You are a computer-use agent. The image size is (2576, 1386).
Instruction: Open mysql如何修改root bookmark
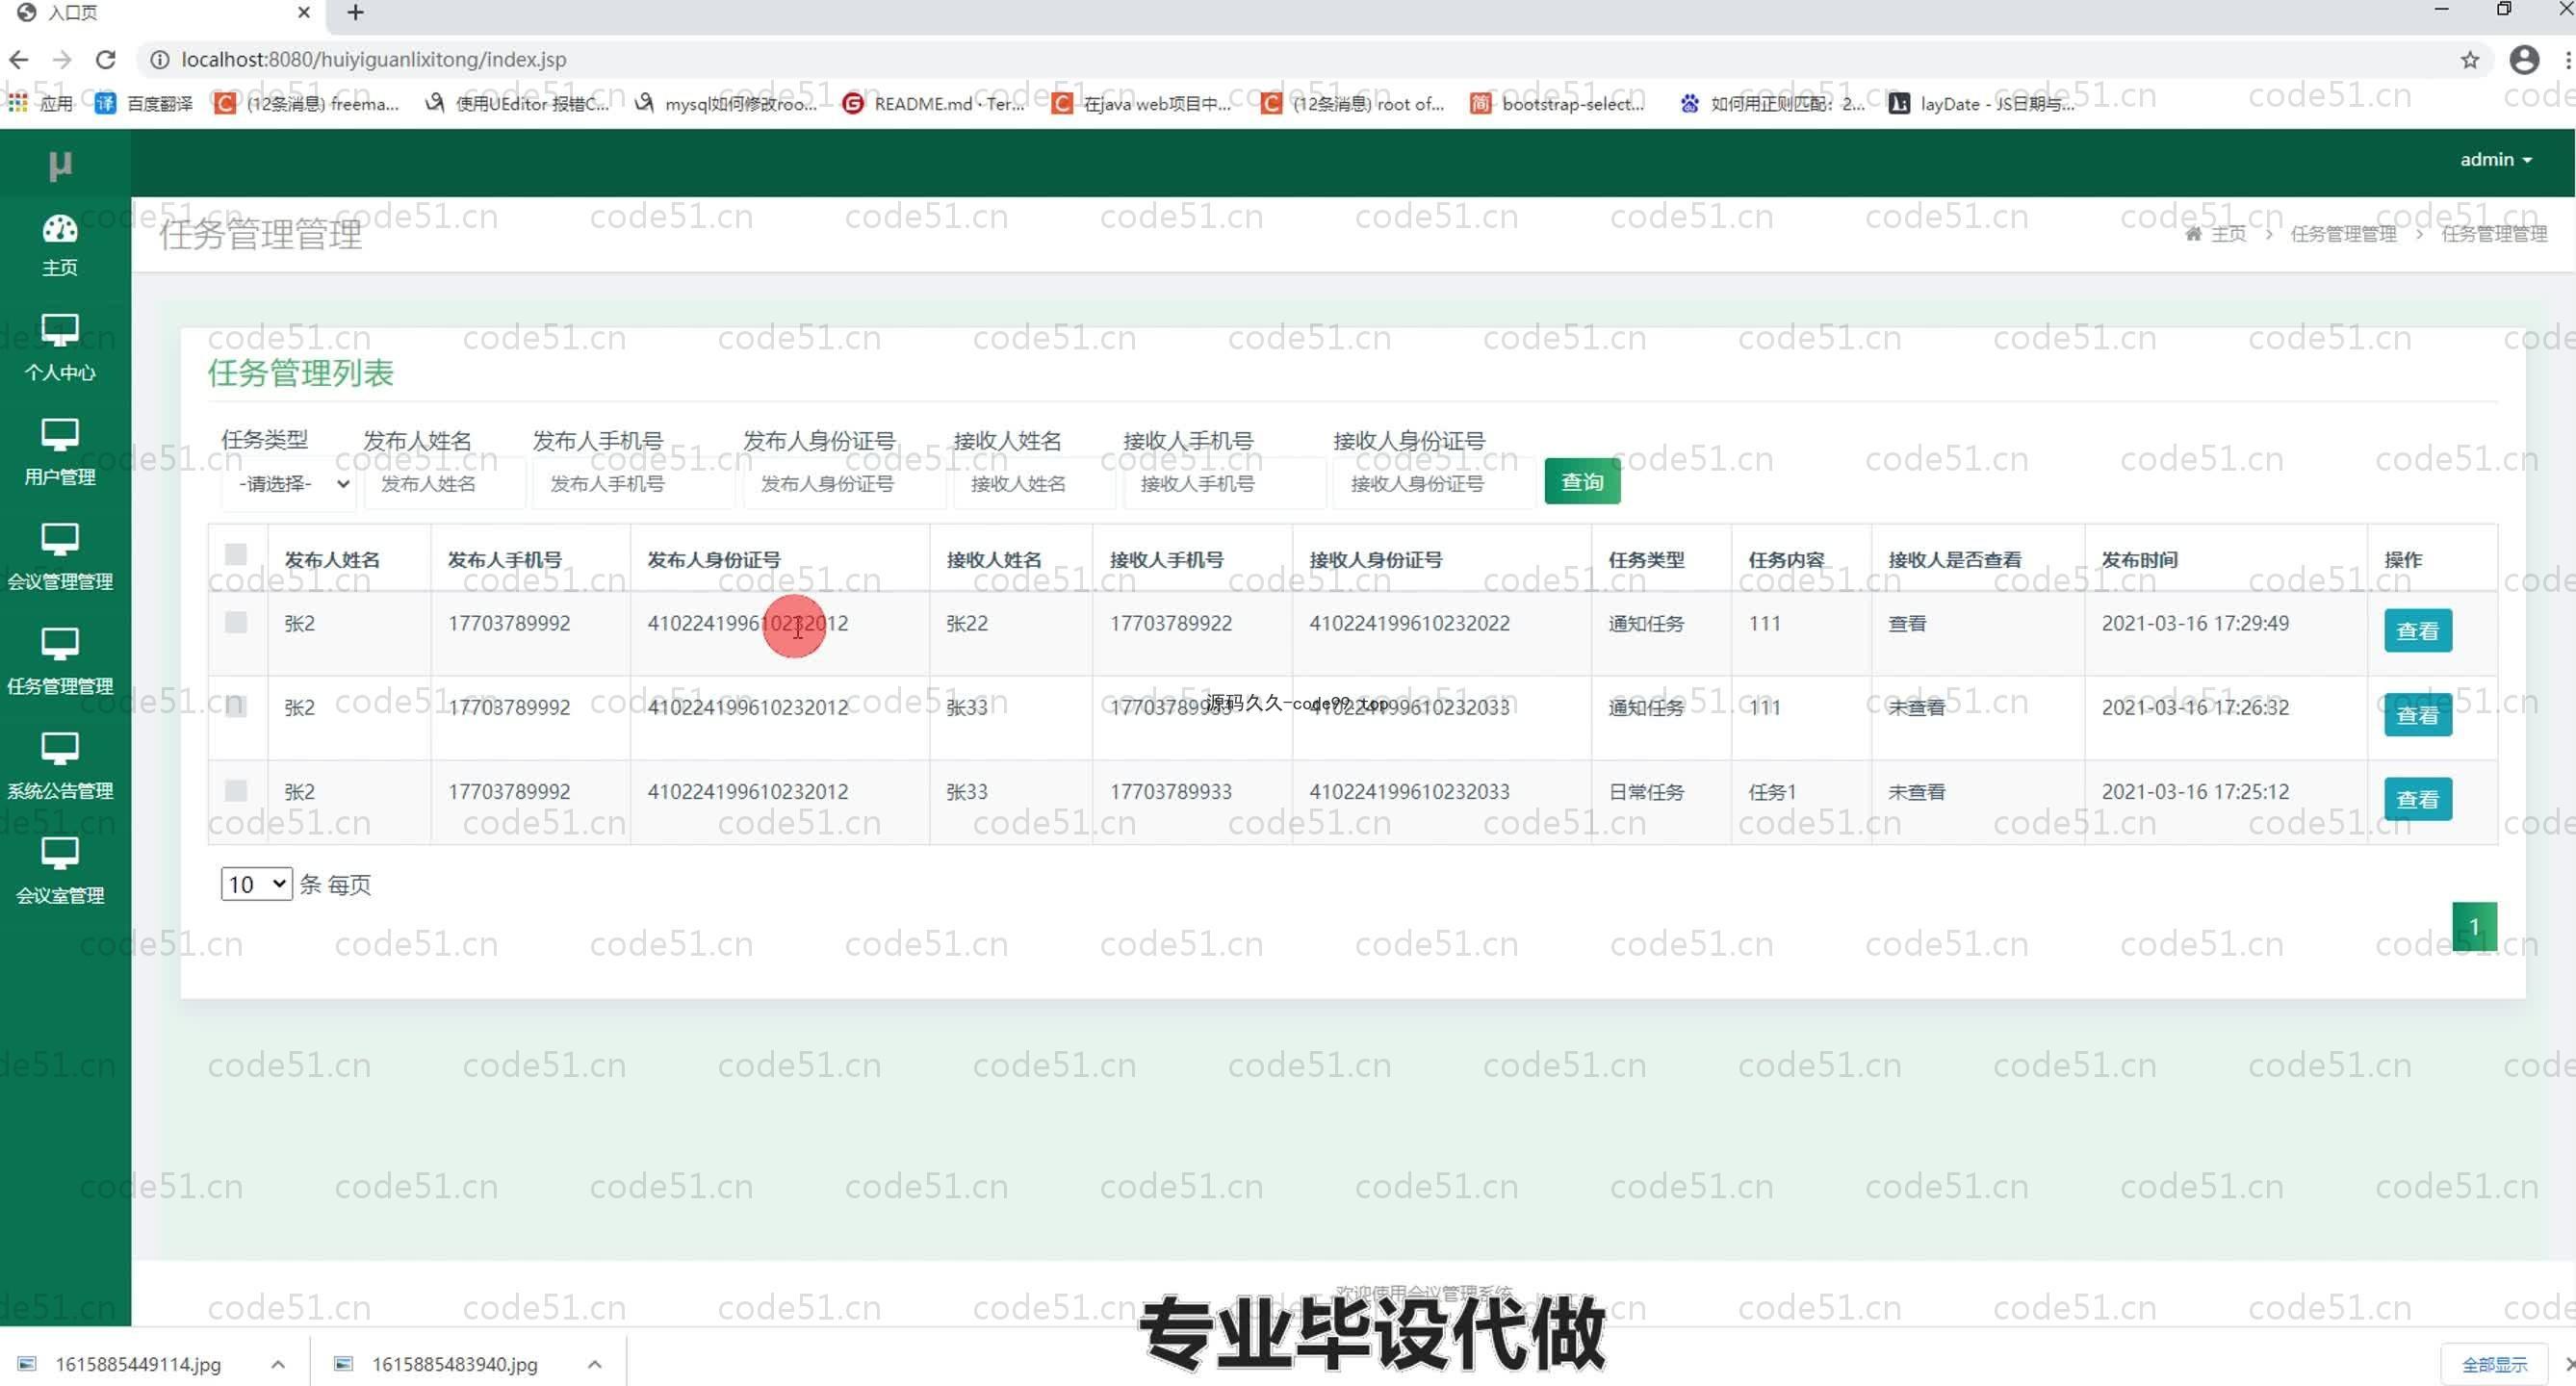coord(727,103)
